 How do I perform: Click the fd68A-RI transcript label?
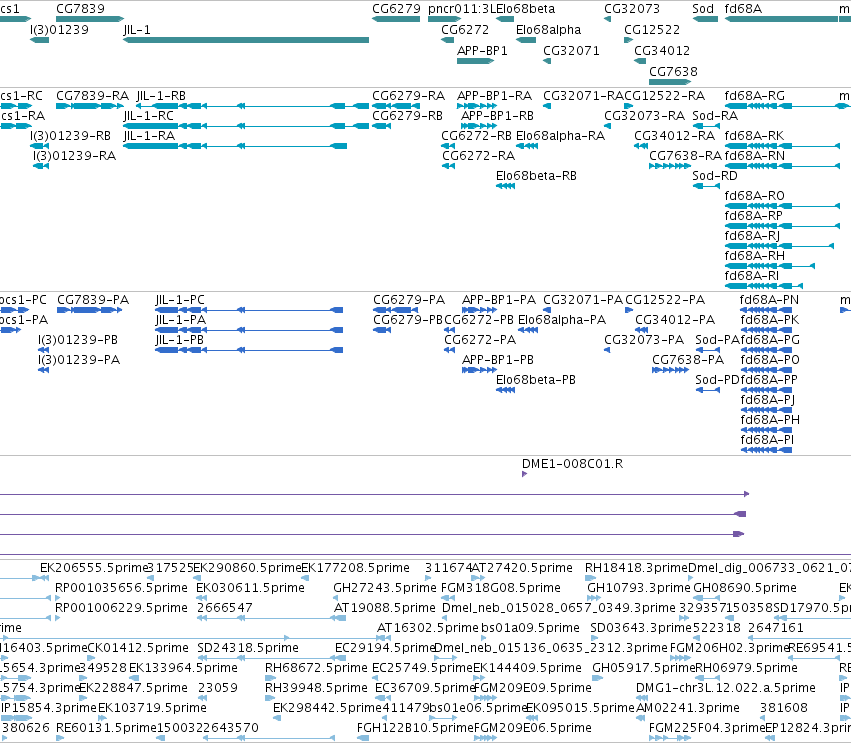[x=752, y=276]
